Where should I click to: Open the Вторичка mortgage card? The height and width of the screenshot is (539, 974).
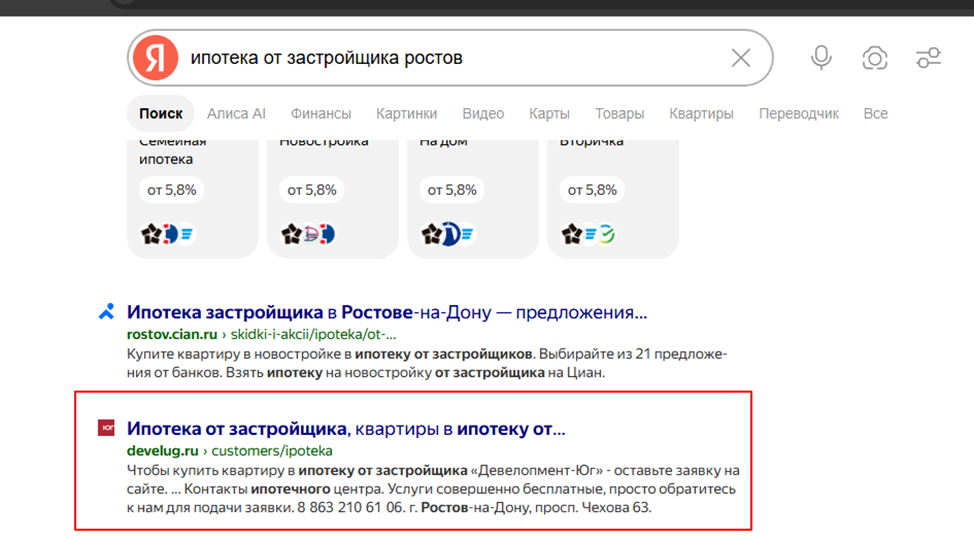[x=613, y=199]
